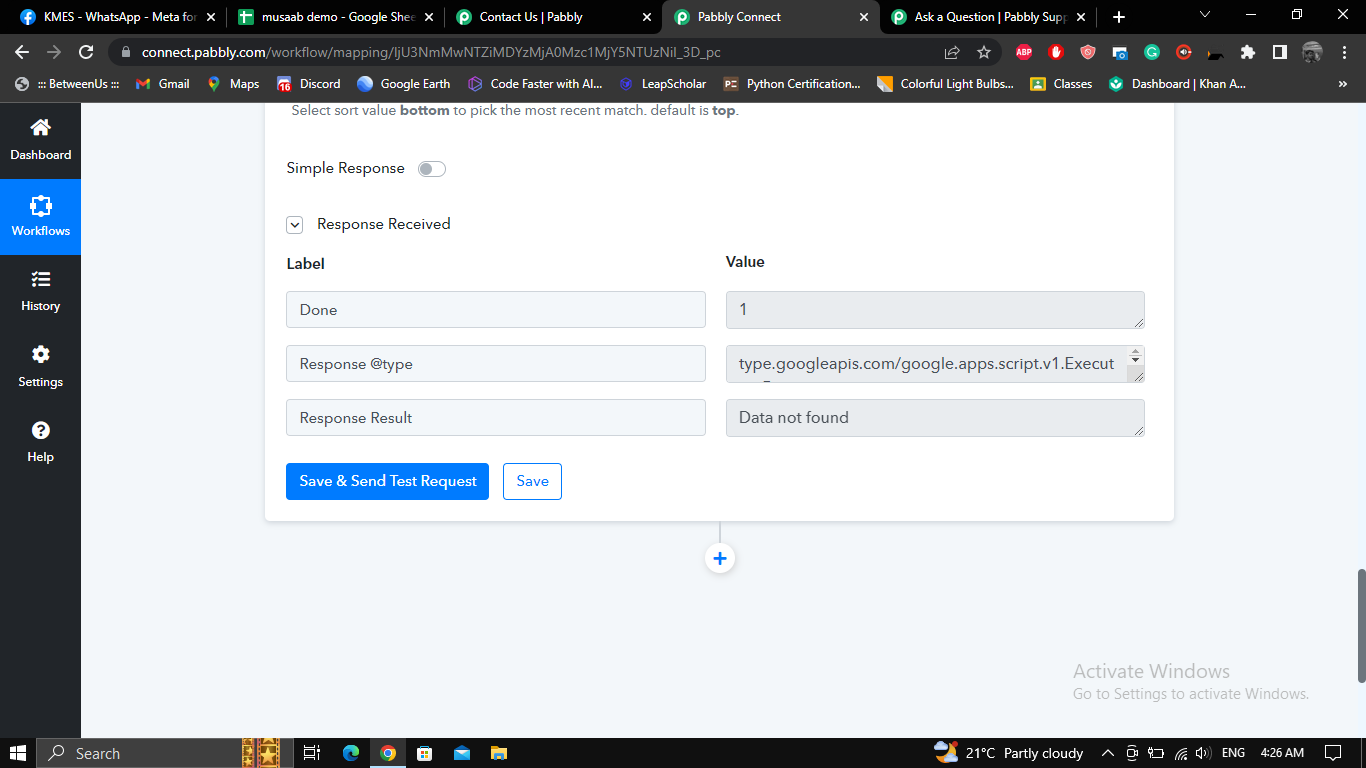Open the Adblock Plus extension
The image size is (1366, 768).
1024,52
